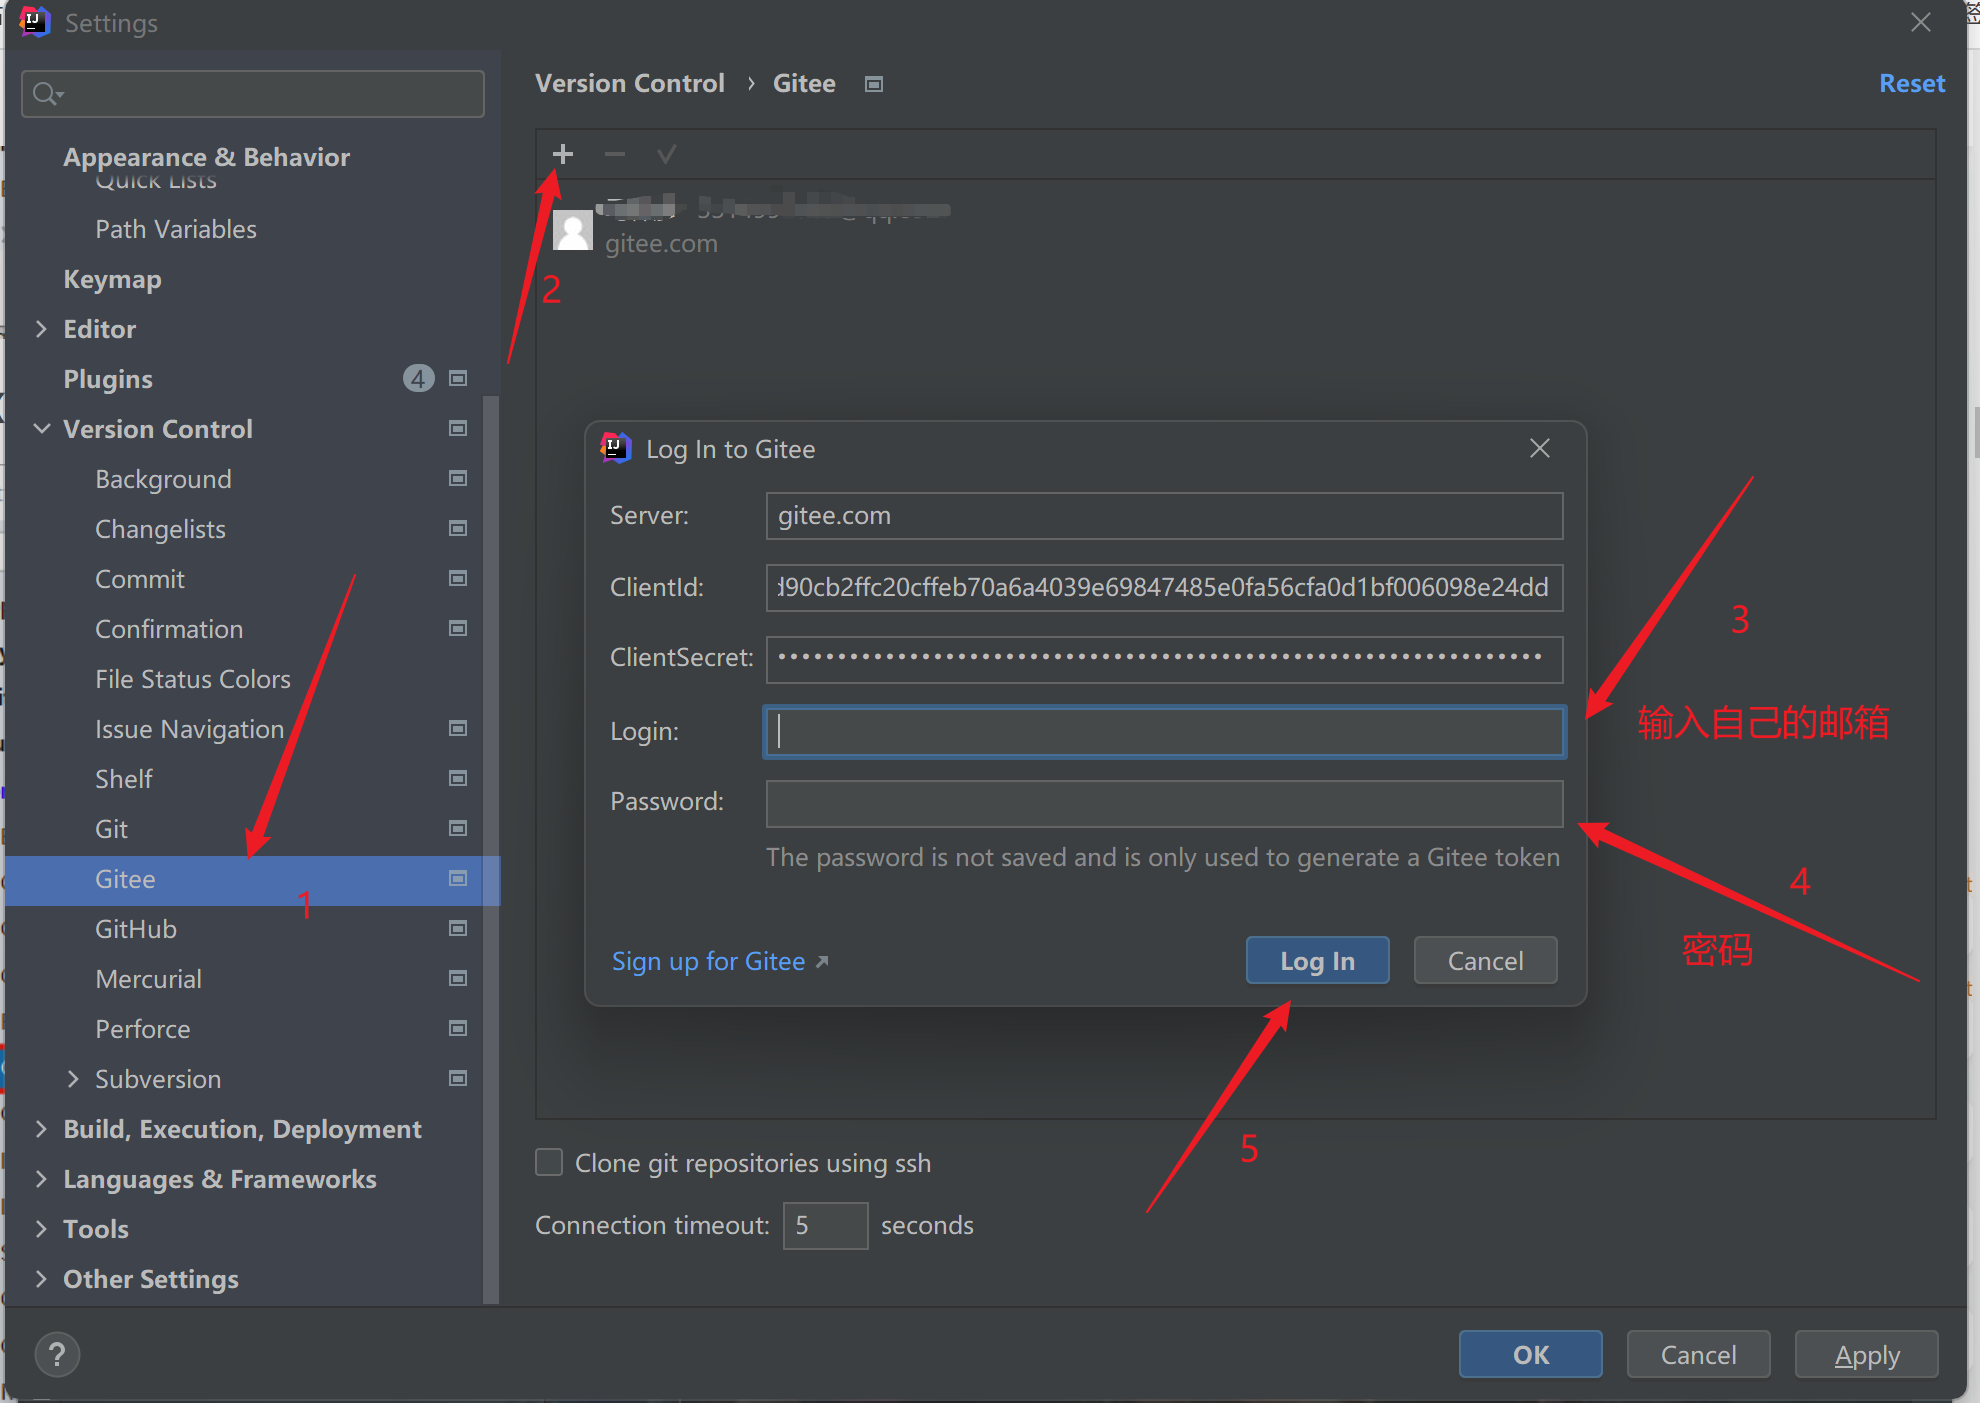Click the project icon beside Changelists
Viewport: 1980px width, 1403px height.
coord(458,528)
